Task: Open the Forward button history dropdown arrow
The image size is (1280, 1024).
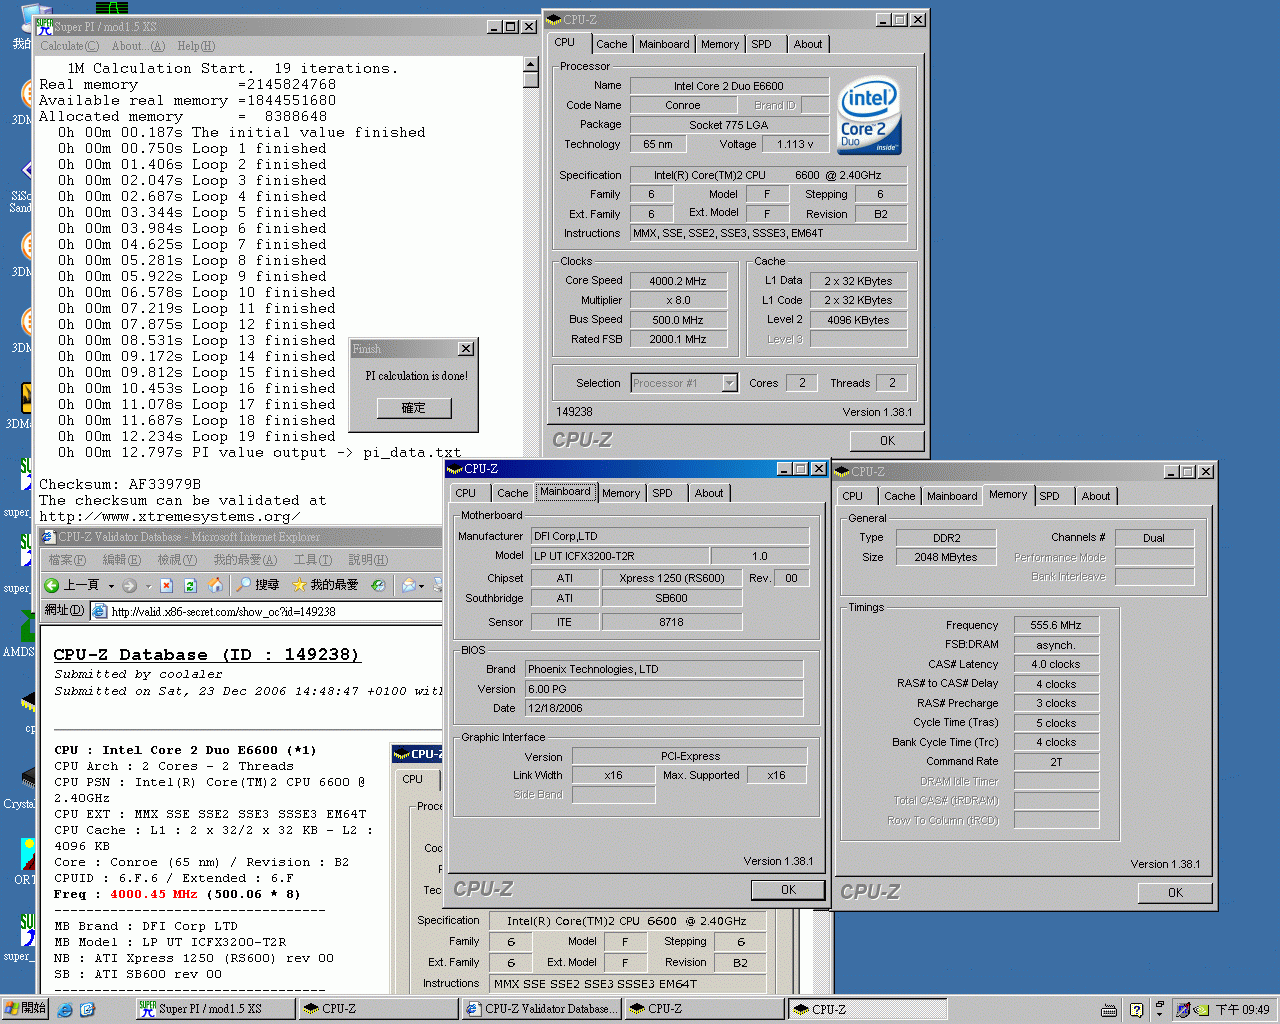Action: click(x=148, y=586)
